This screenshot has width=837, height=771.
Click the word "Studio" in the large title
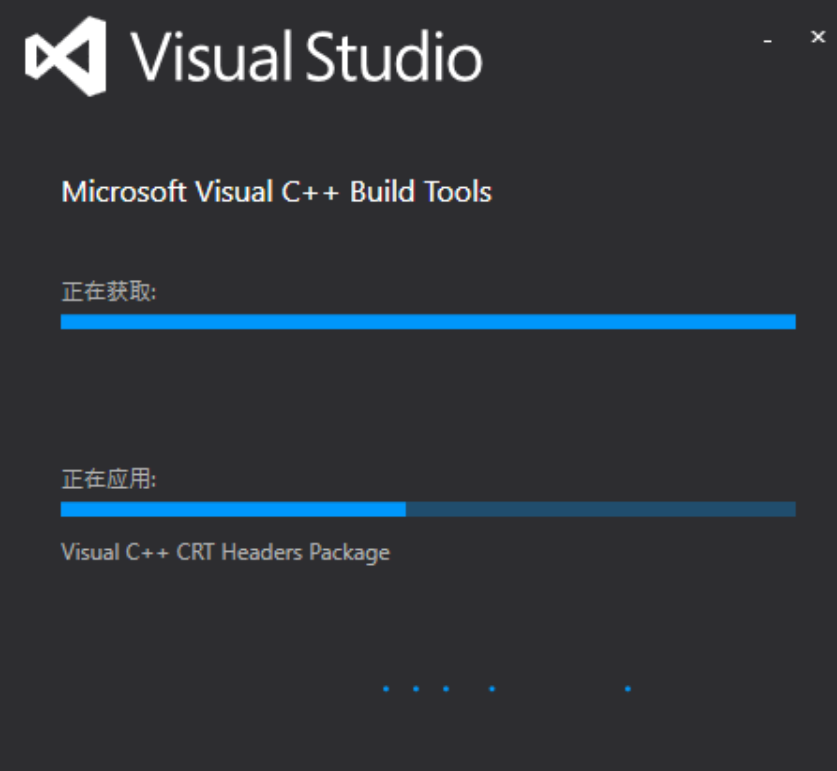(x=394, y=56)
